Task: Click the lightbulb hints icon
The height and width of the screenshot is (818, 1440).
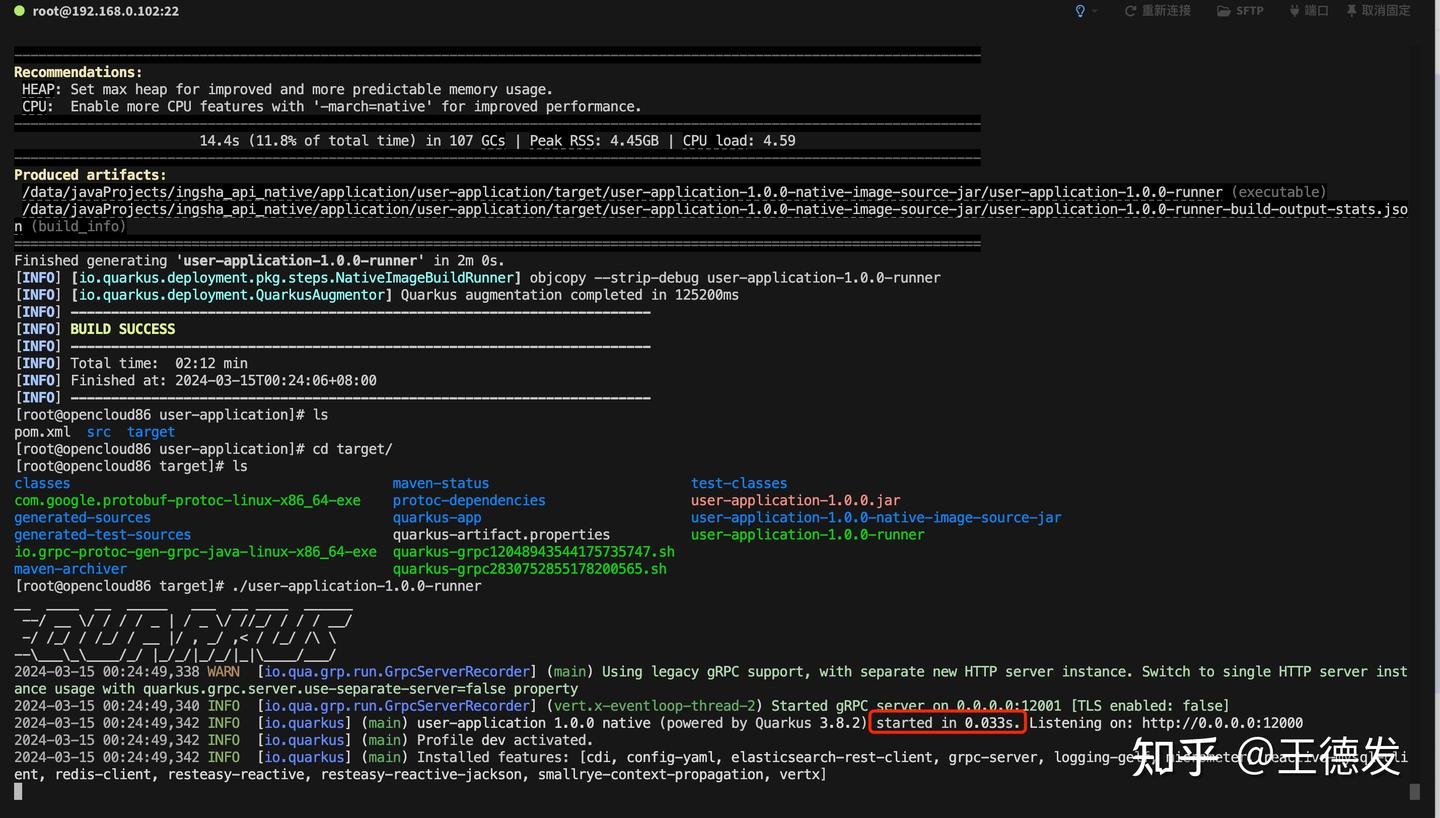Action: (1080, 11)
